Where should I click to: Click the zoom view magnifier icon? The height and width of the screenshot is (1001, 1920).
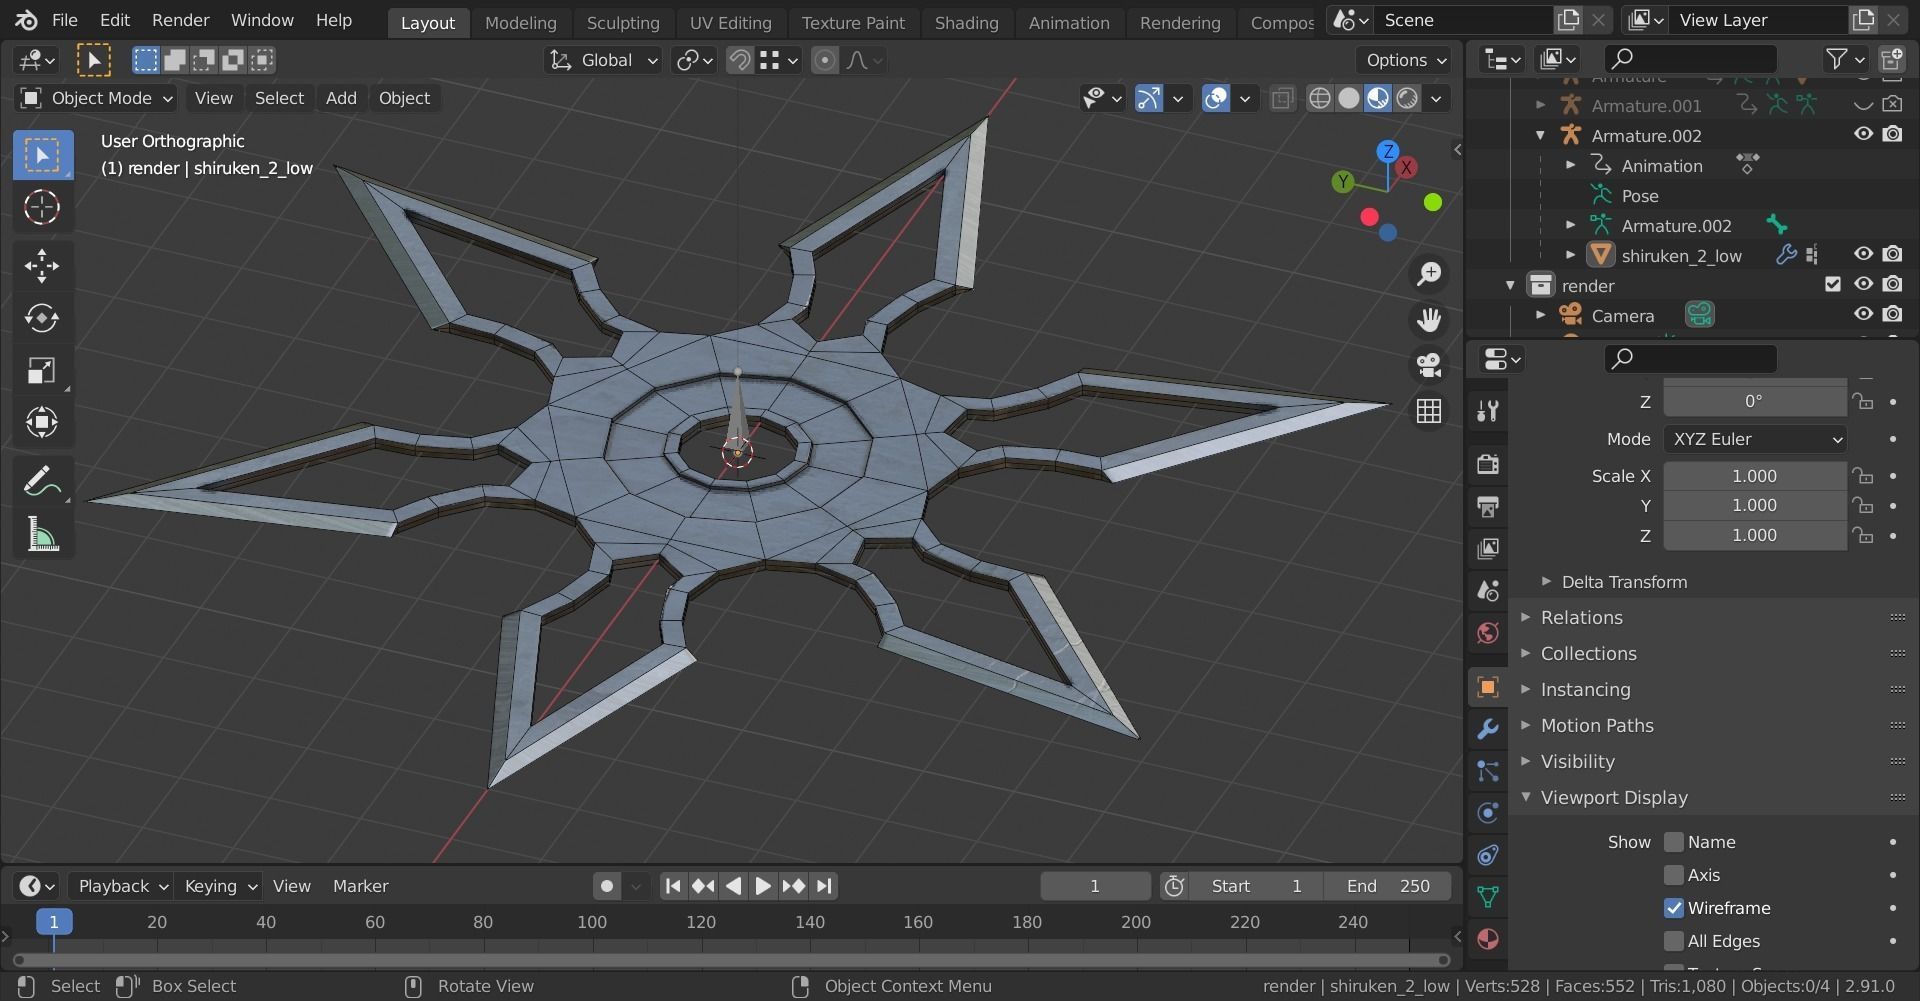(1429, 273)
